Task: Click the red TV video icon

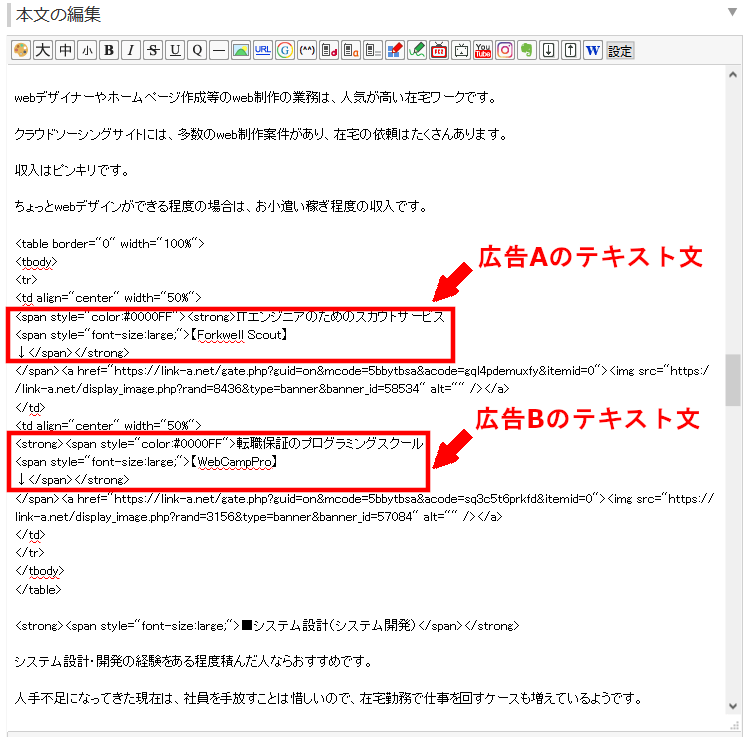Action: 439,50
